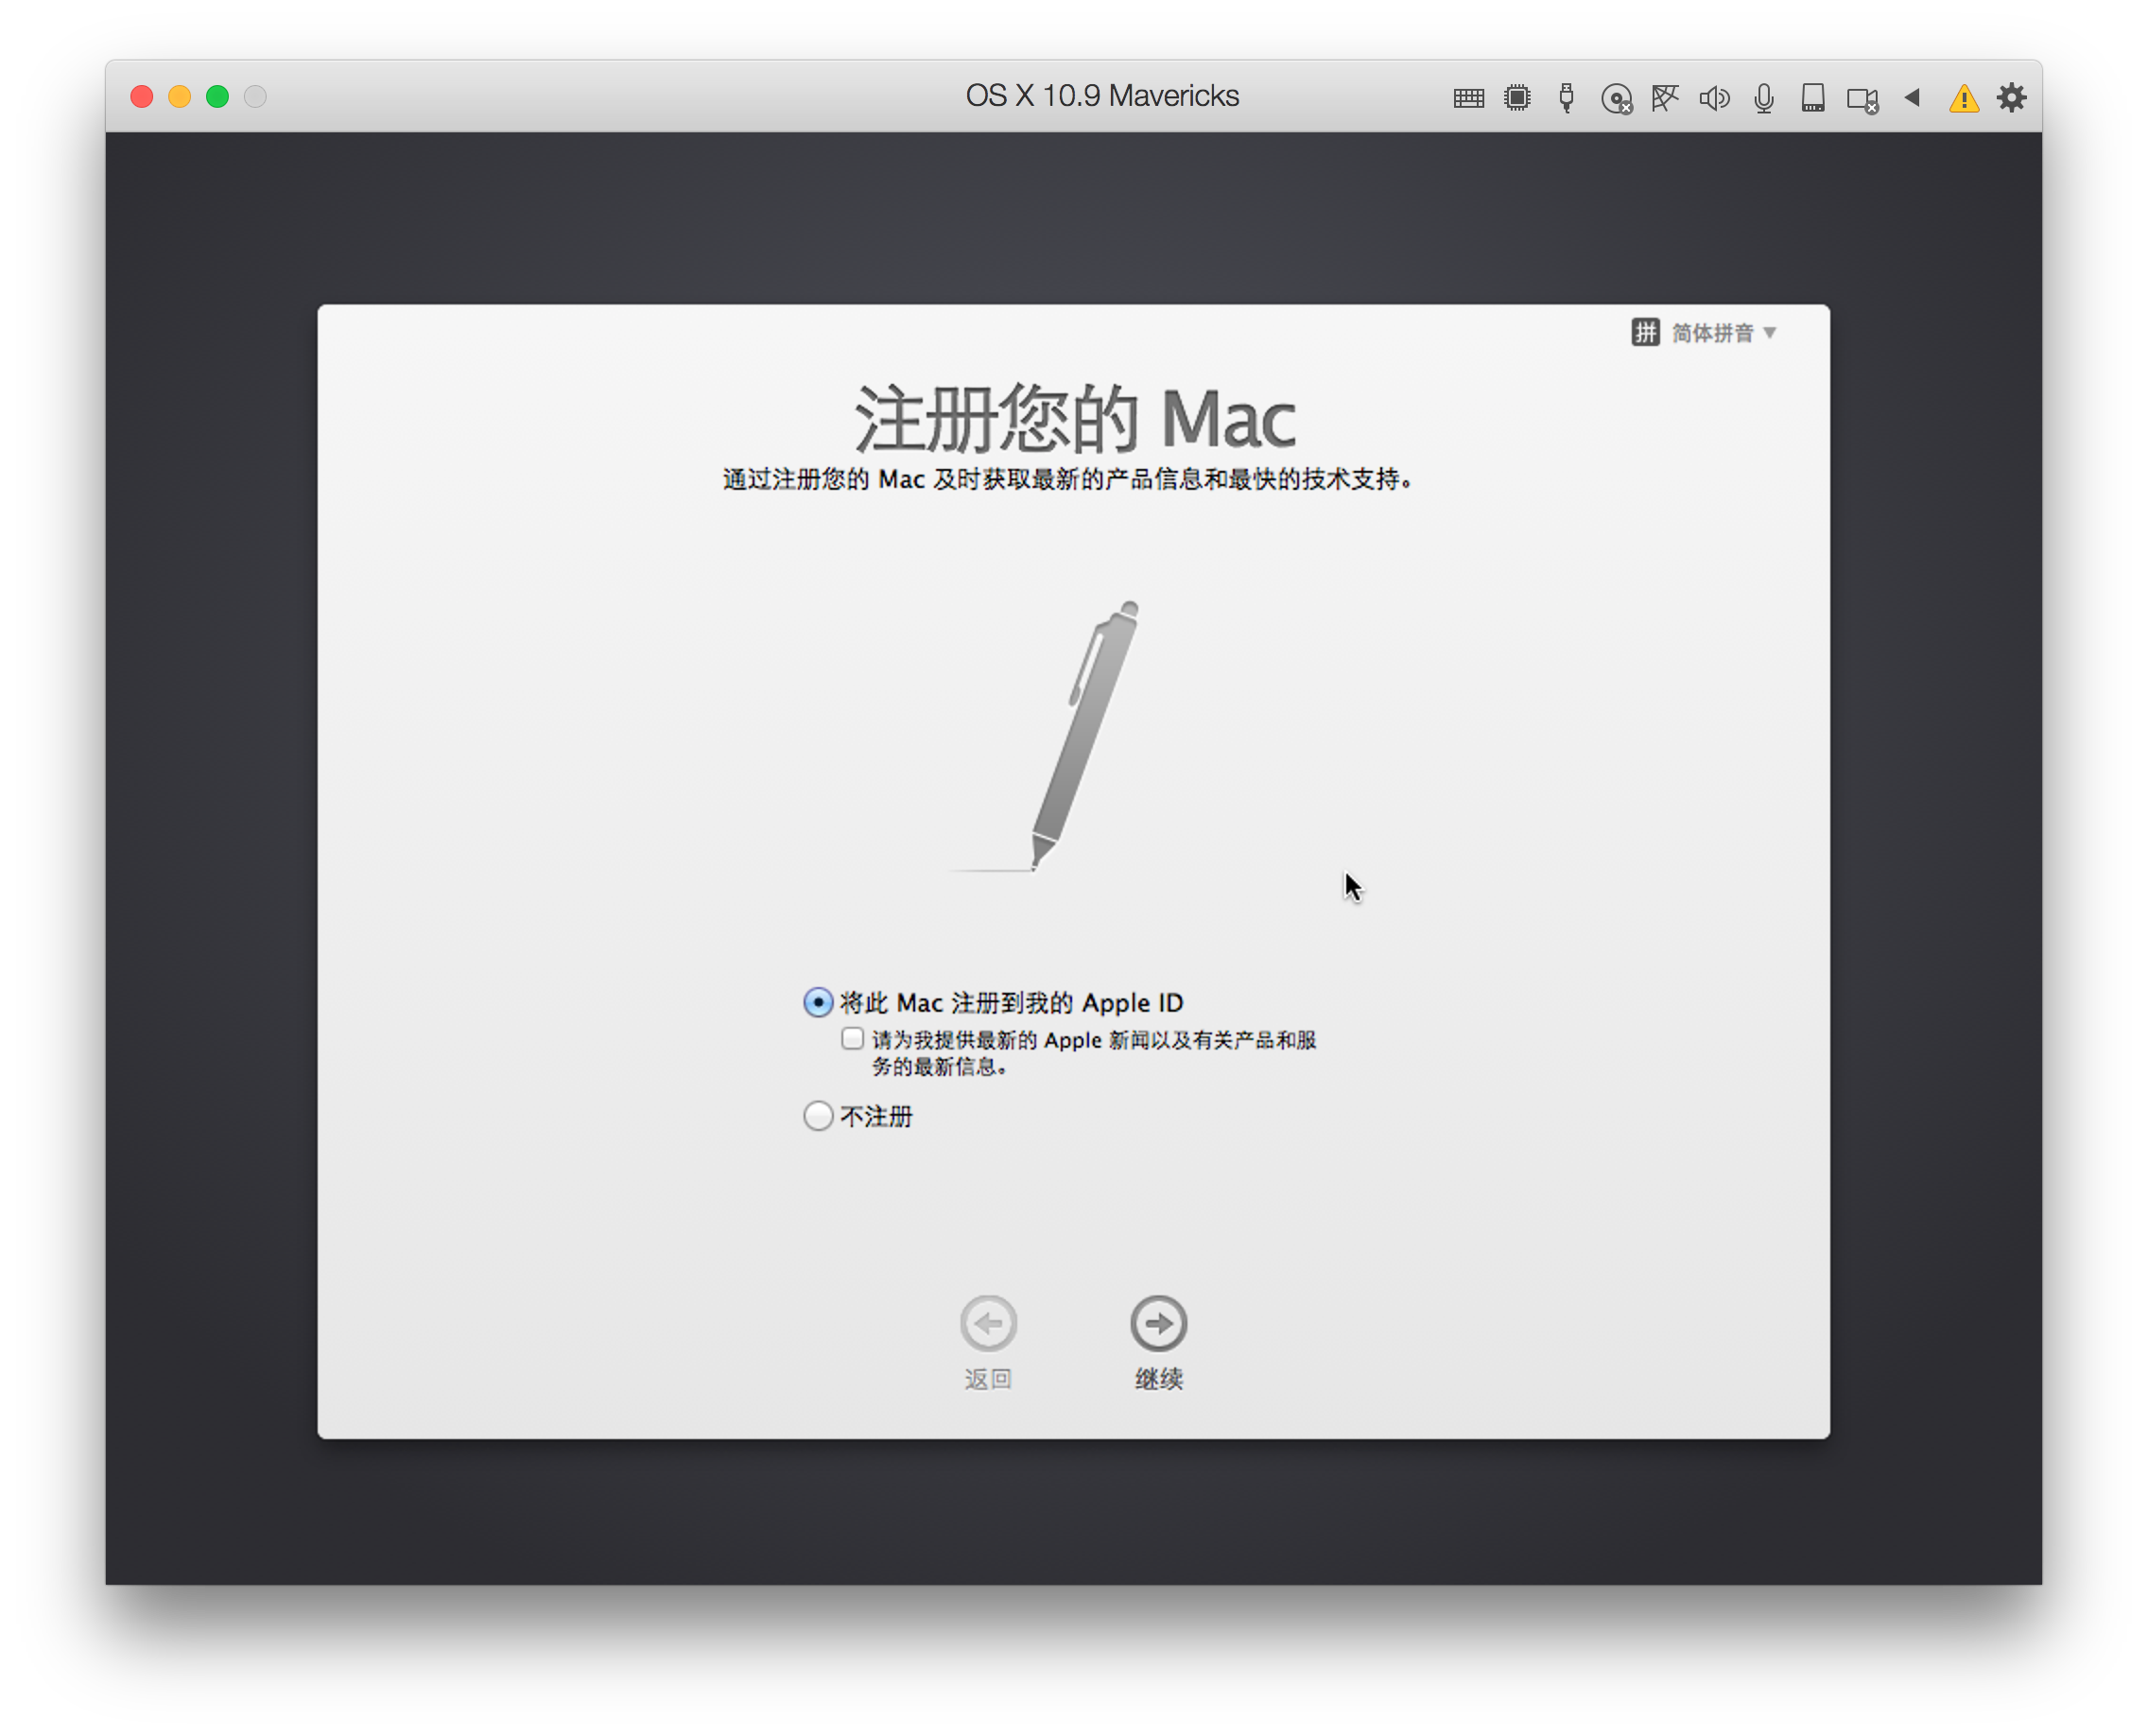The height and width of the screenshot is (1736, 2148).
Task: Click the hard disk icon
Action: point(1813,97)
